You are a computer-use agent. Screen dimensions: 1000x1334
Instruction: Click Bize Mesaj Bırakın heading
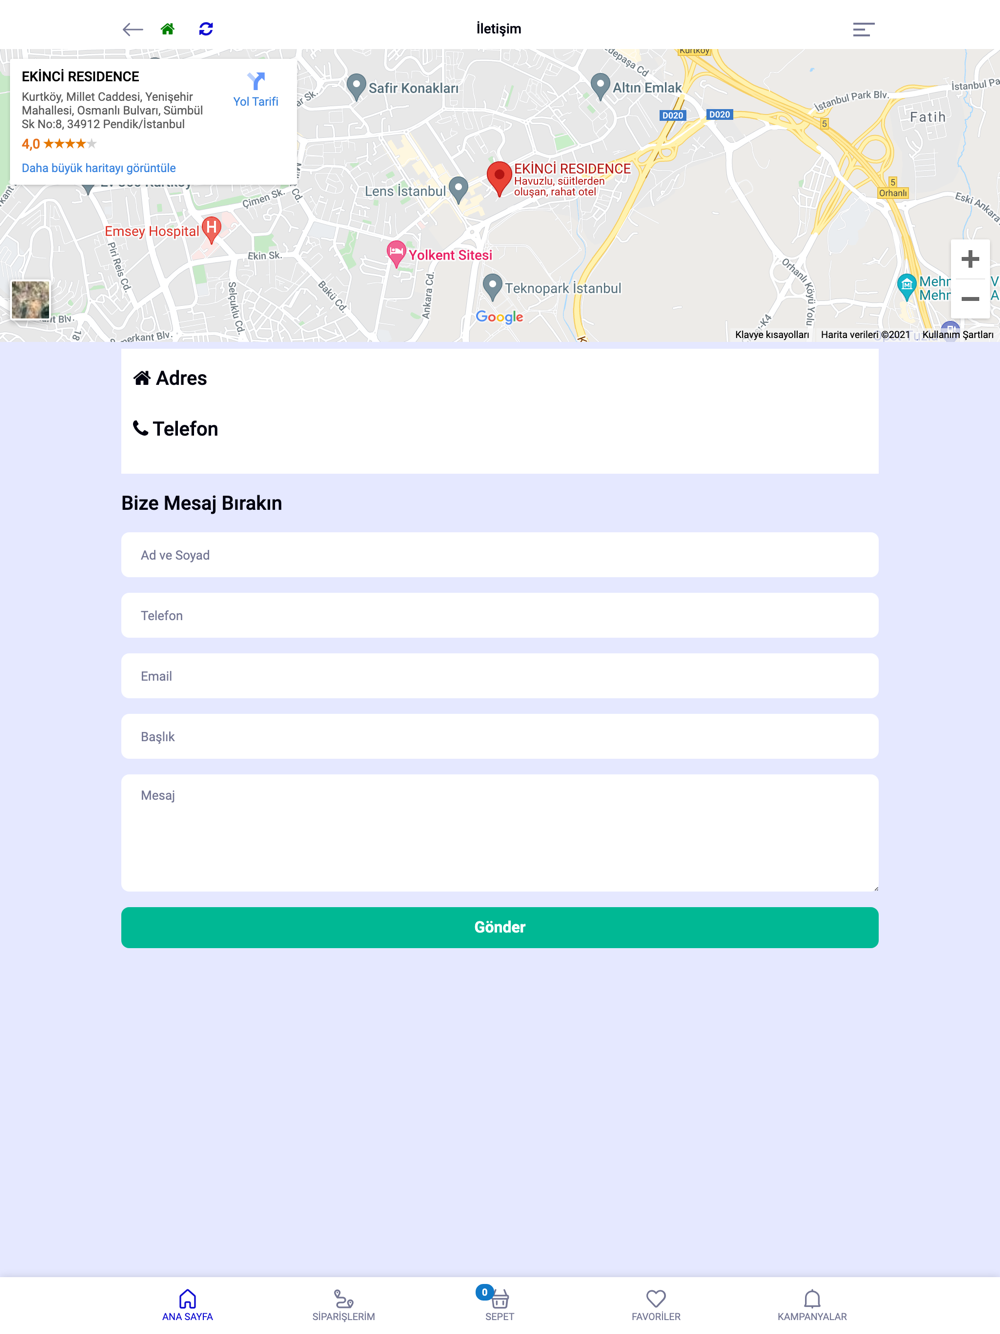202,503
